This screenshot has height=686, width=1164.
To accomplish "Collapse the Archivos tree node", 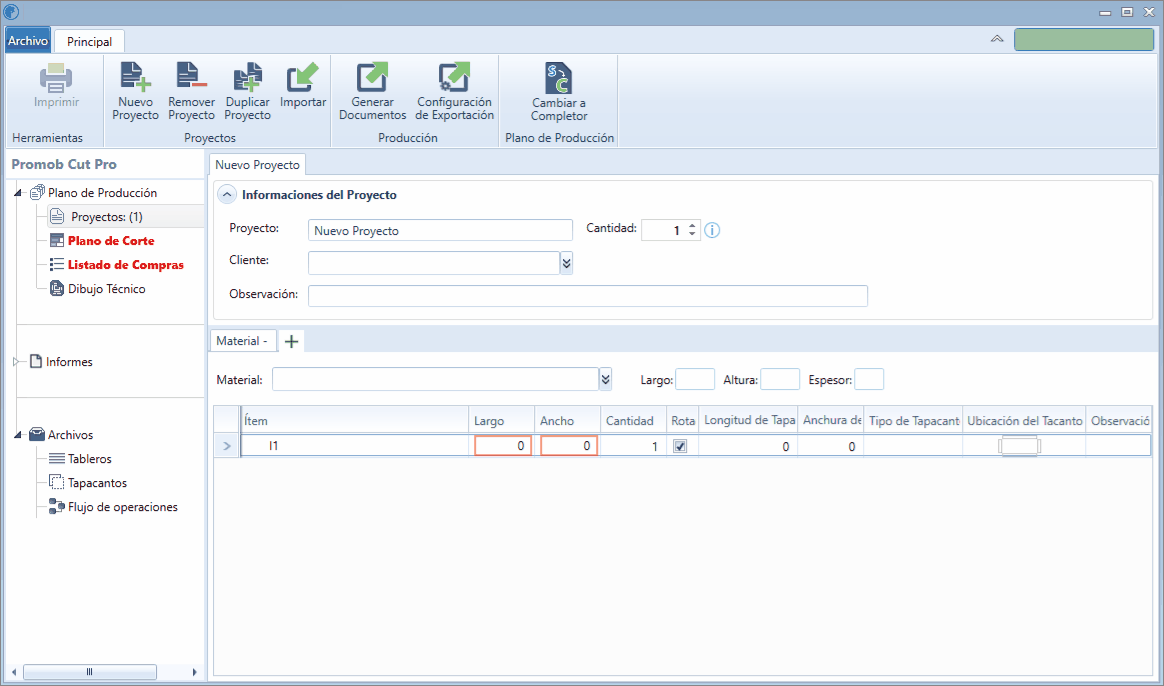I will pos(19,435).
